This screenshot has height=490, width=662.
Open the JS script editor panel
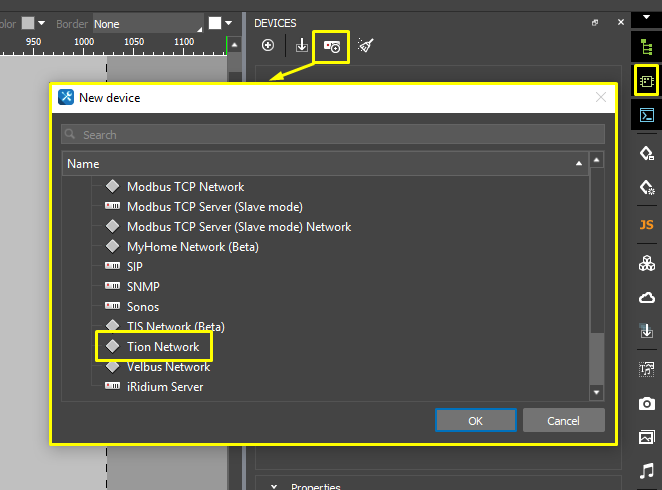(x=646, y=225)
